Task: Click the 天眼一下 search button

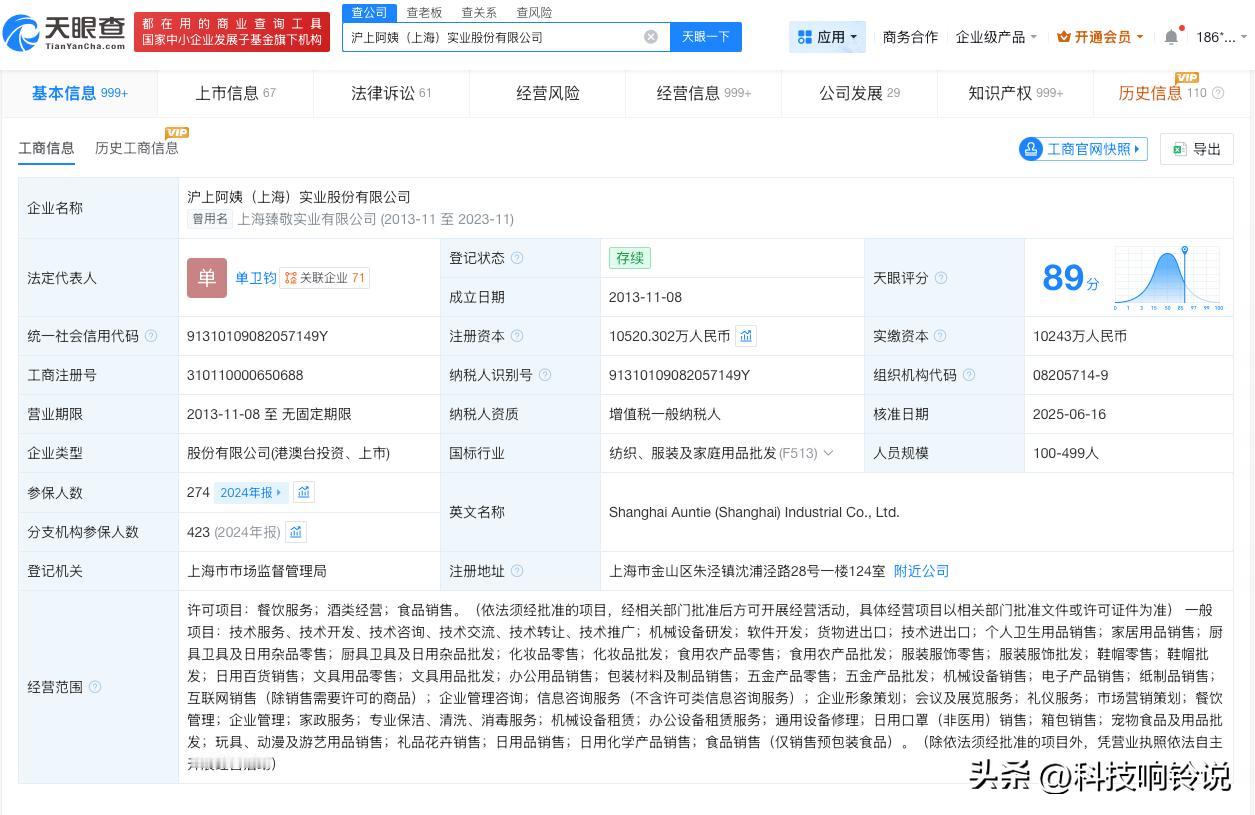Action: click(x=706, y=37)
